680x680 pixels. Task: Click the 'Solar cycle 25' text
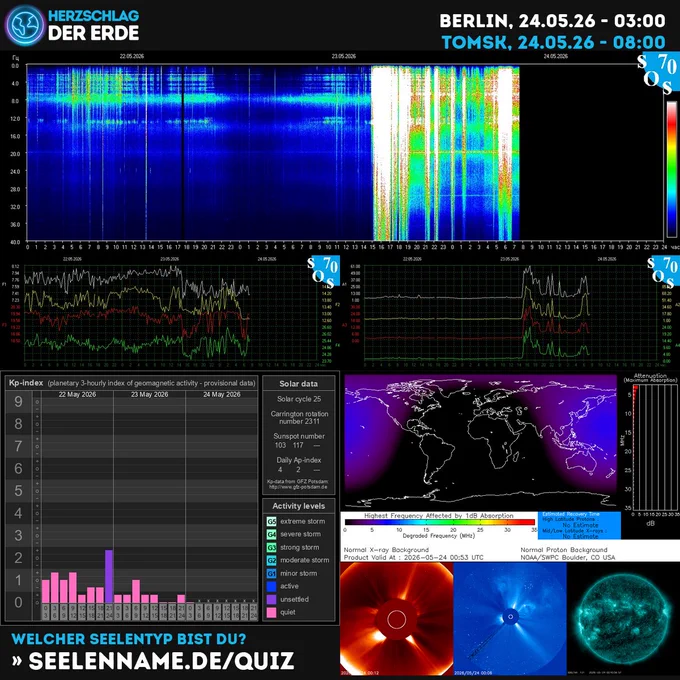pyautogui.click(x=299, y=399)
